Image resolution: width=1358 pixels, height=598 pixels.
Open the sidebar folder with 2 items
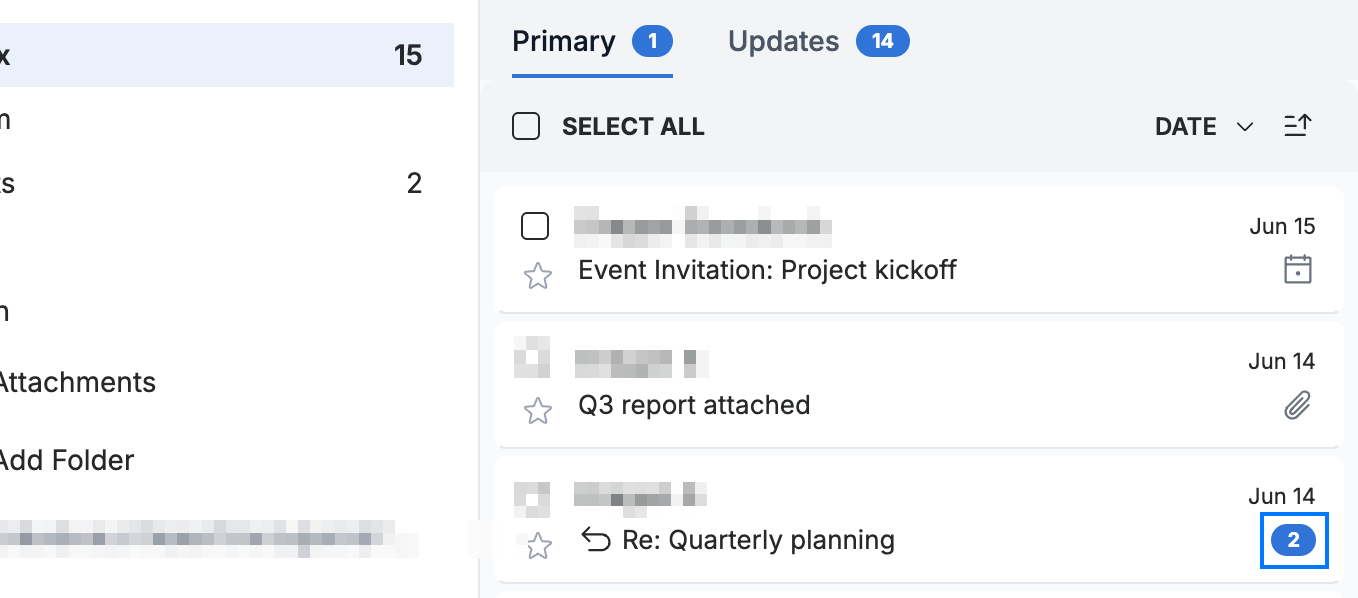tap(227, 183)
